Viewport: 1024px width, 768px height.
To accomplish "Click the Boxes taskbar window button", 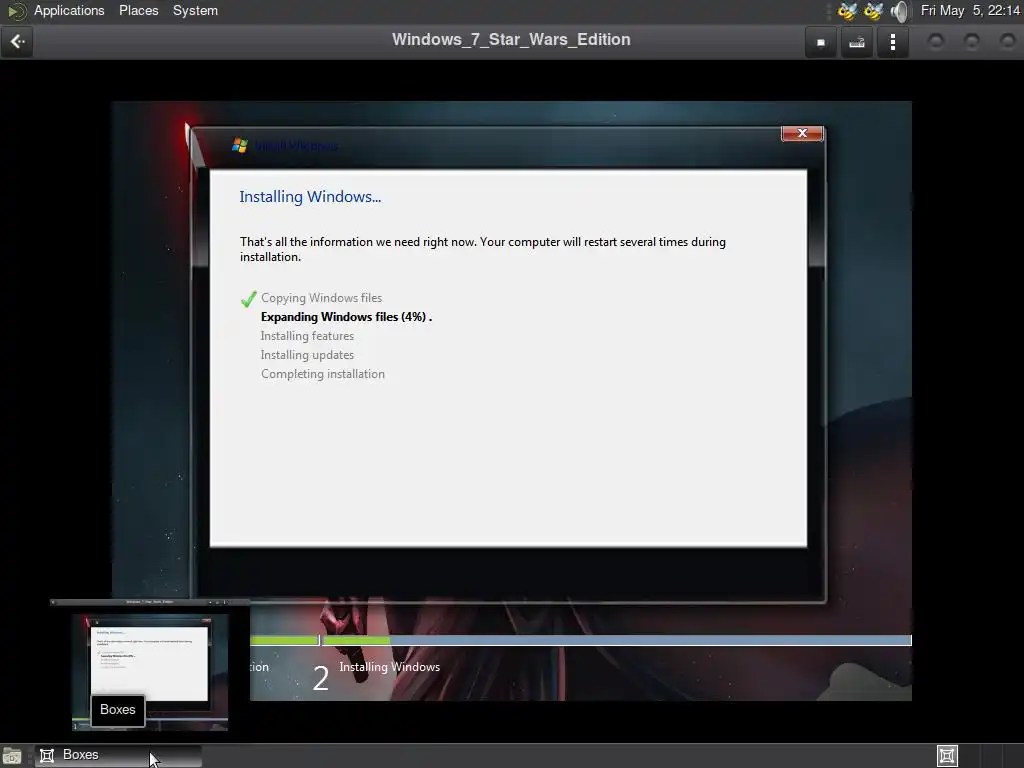I will 118,756.
